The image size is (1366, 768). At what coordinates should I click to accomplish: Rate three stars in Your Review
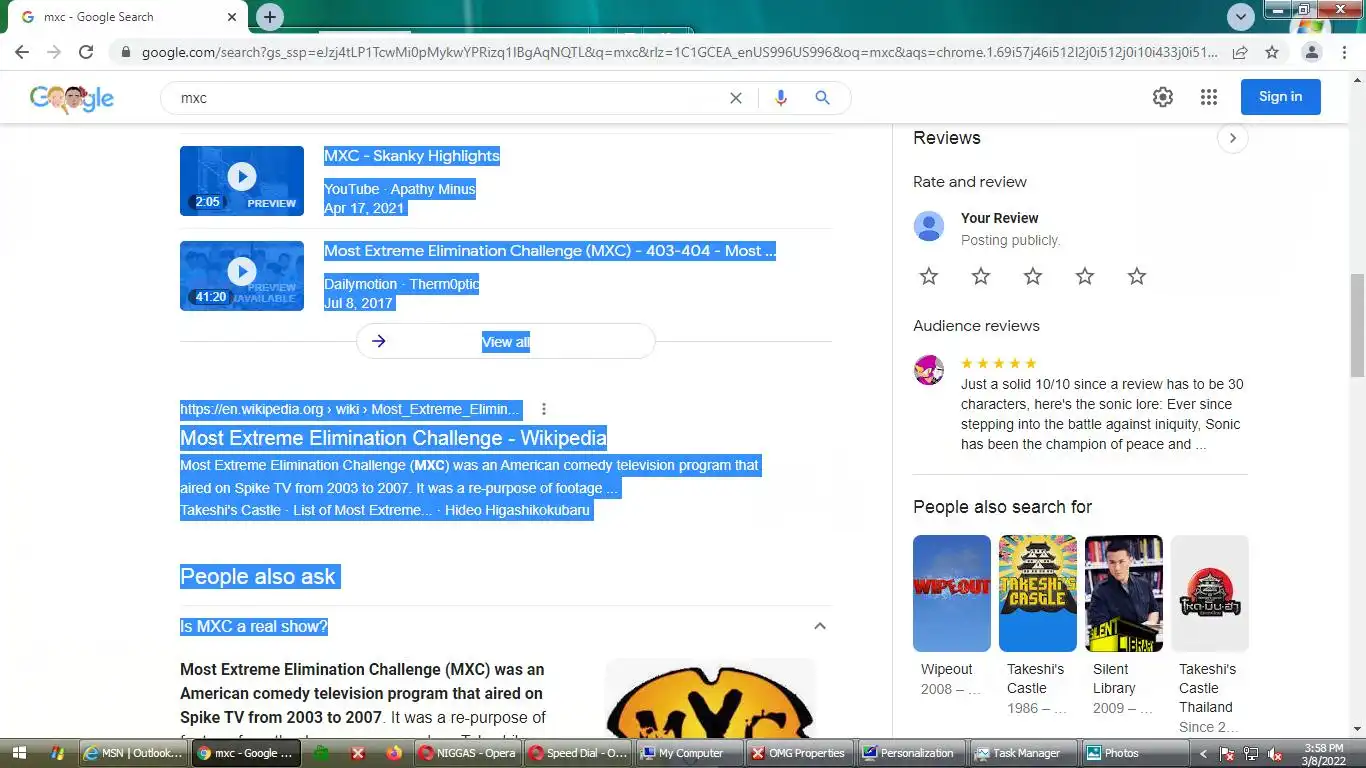(x=1033, y=276)
